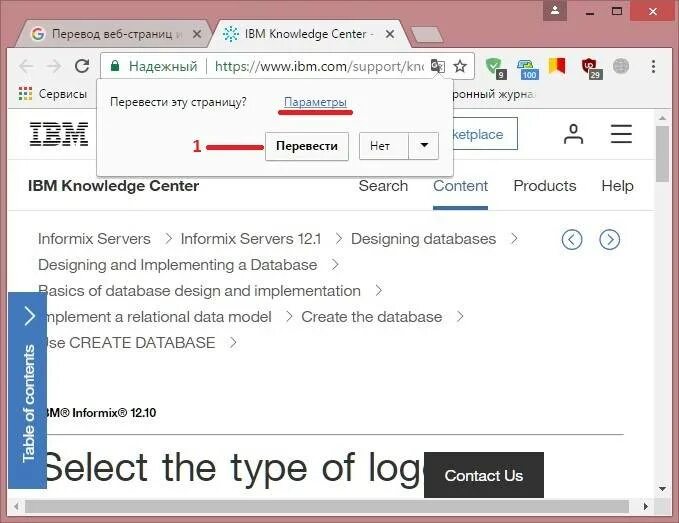Expand the Table of contents side panel
679x523 pixels.
click(x=28, y=390)
